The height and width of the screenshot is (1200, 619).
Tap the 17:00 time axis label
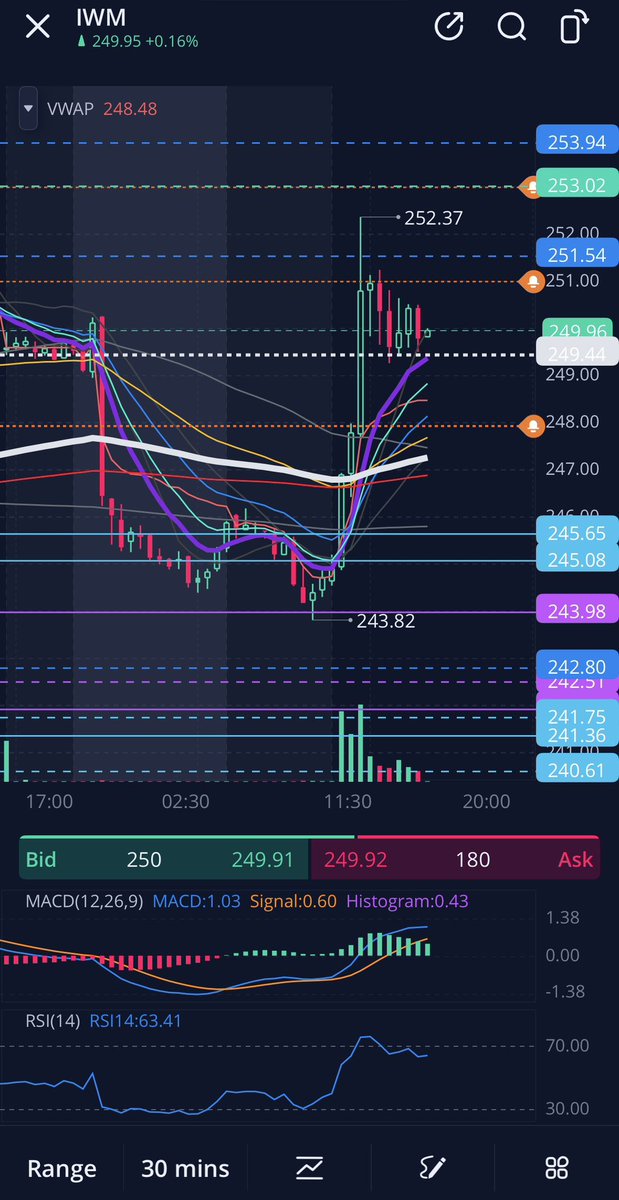coord(49,802)
